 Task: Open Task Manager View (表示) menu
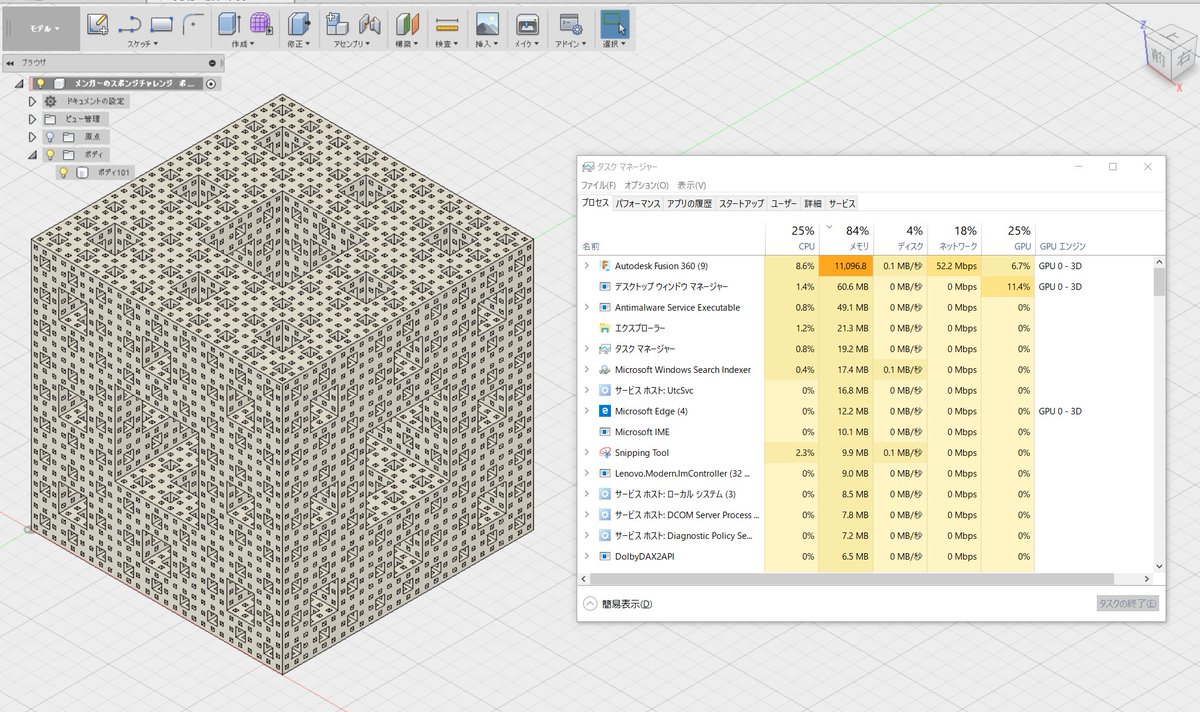click(691, 185)
